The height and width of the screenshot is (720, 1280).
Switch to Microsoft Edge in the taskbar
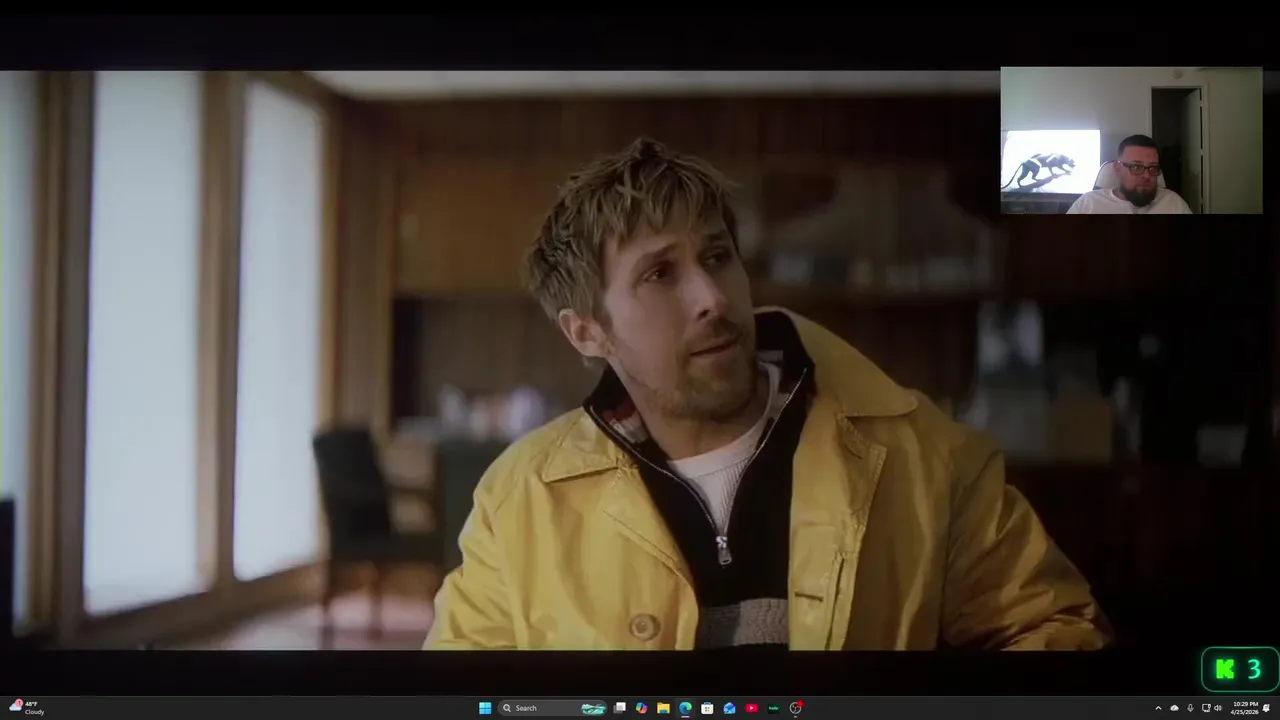tap(685, 708)
